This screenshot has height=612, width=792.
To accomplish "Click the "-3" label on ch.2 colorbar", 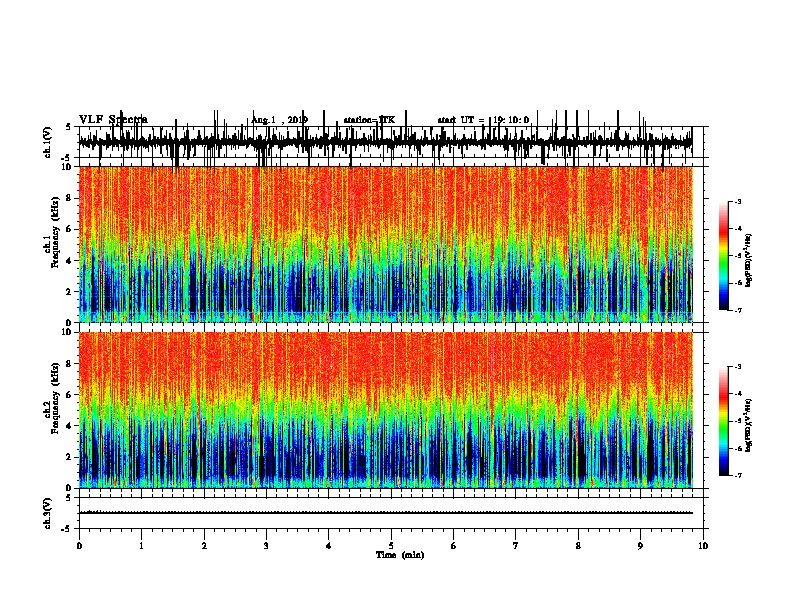I will [737, 367].
